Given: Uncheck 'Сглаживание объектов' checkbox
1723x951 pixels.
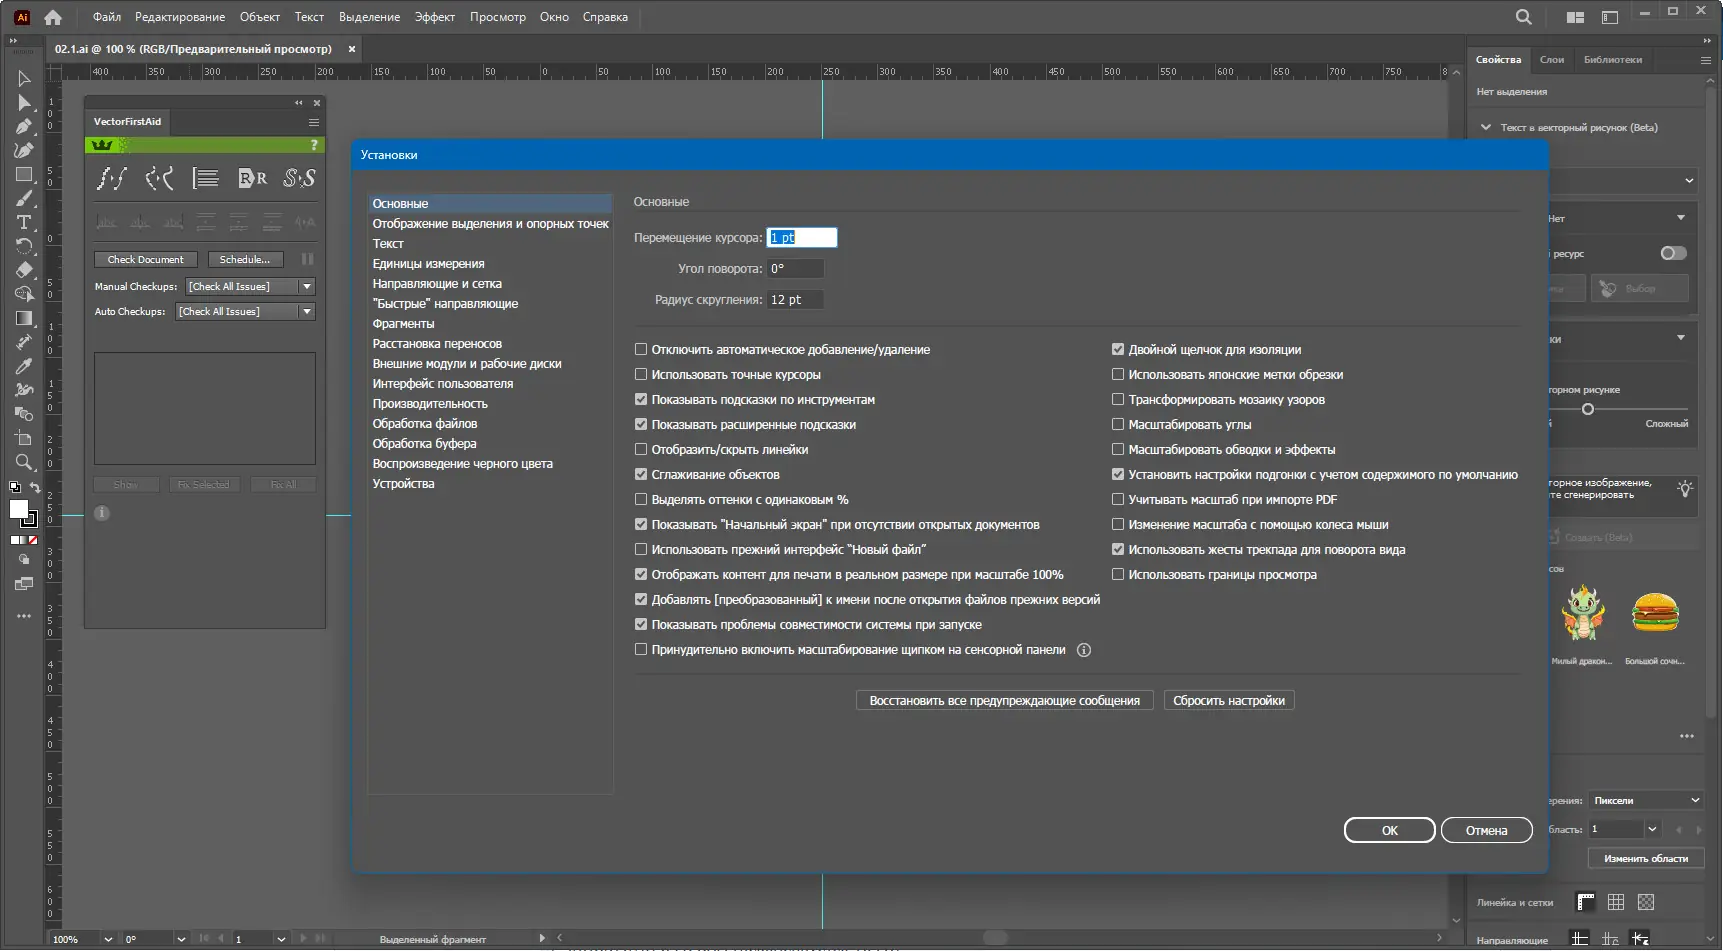Looking at the screenshot, I should point(641,475).
